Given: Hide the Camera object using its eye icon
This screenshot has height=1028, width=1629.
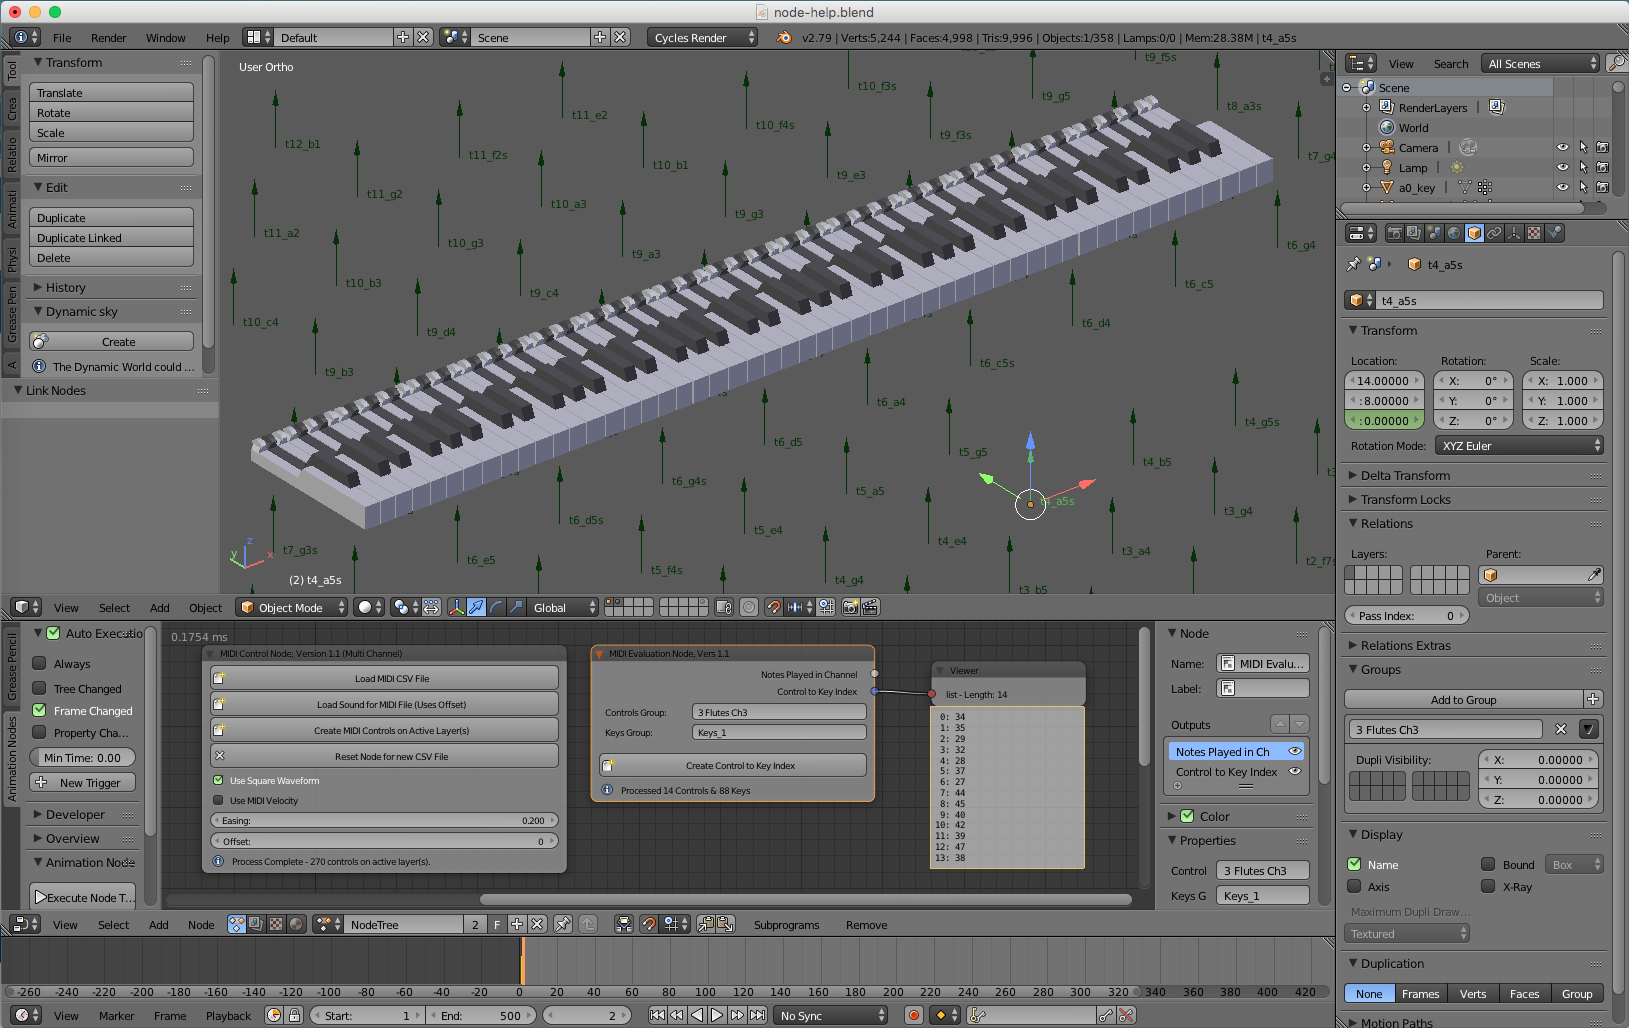Looking at the screenshot, I should click(1562, 147).
